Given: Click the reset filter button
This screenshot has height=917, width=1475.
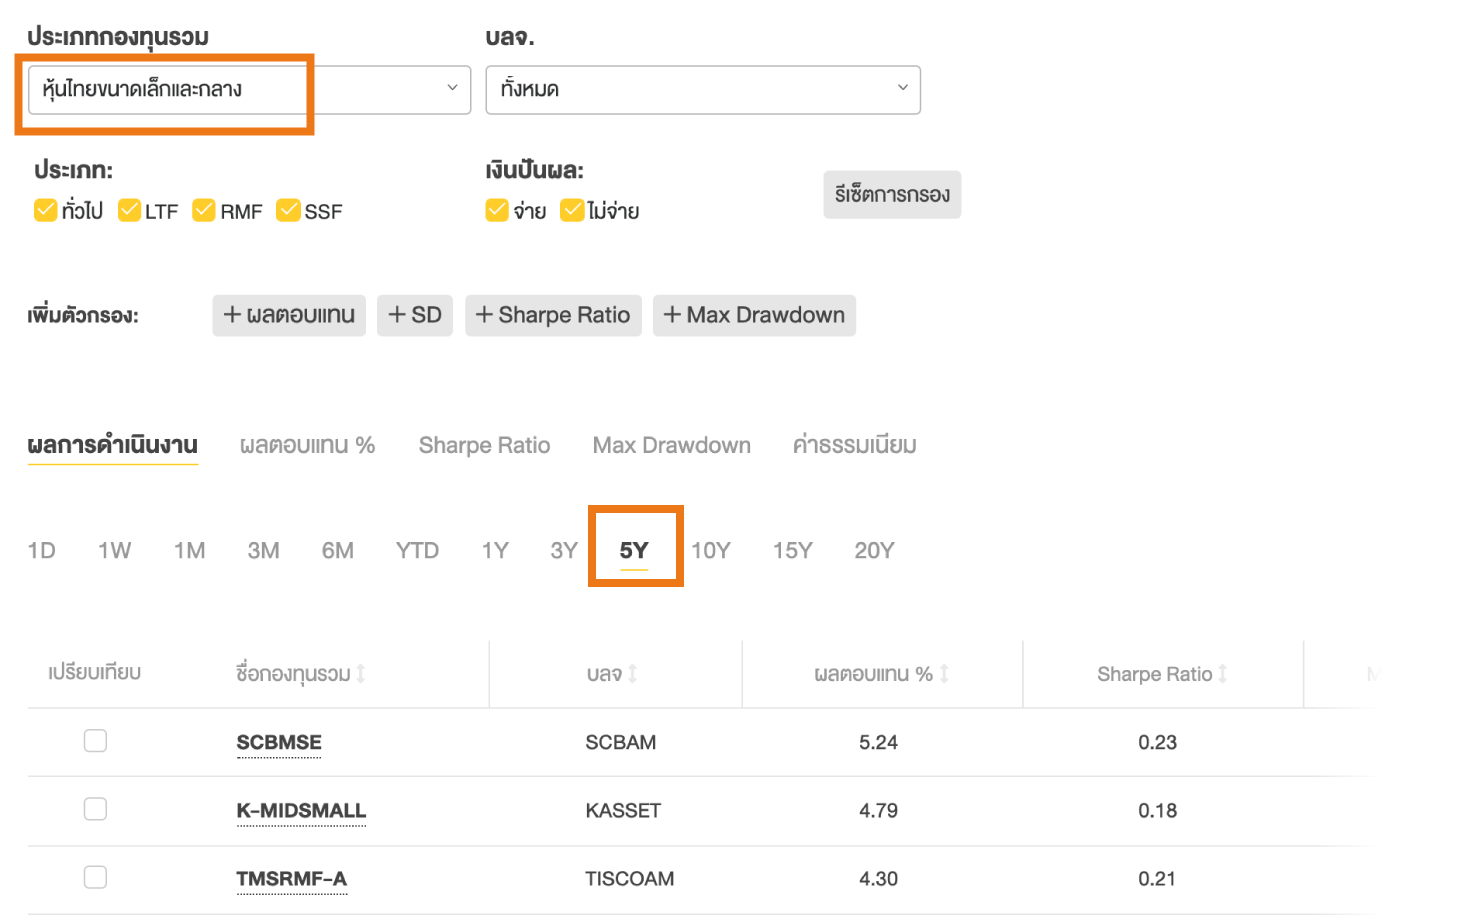Looking at the screenshot, I should (892, 194).
